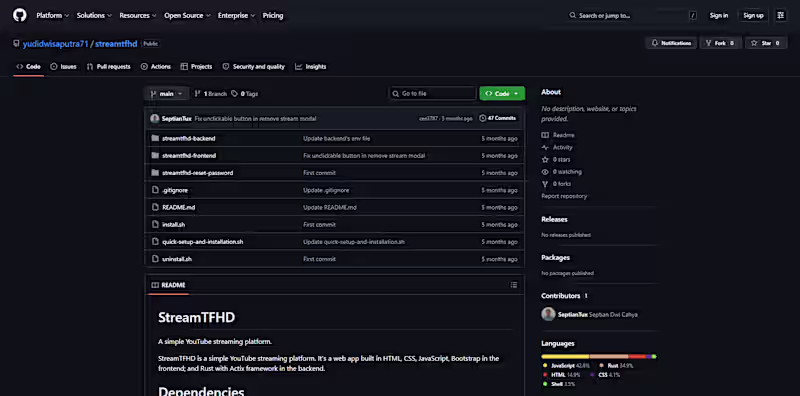Open the latest commit message link
This screenshot has height=396, width=800.
coord(255,118)
